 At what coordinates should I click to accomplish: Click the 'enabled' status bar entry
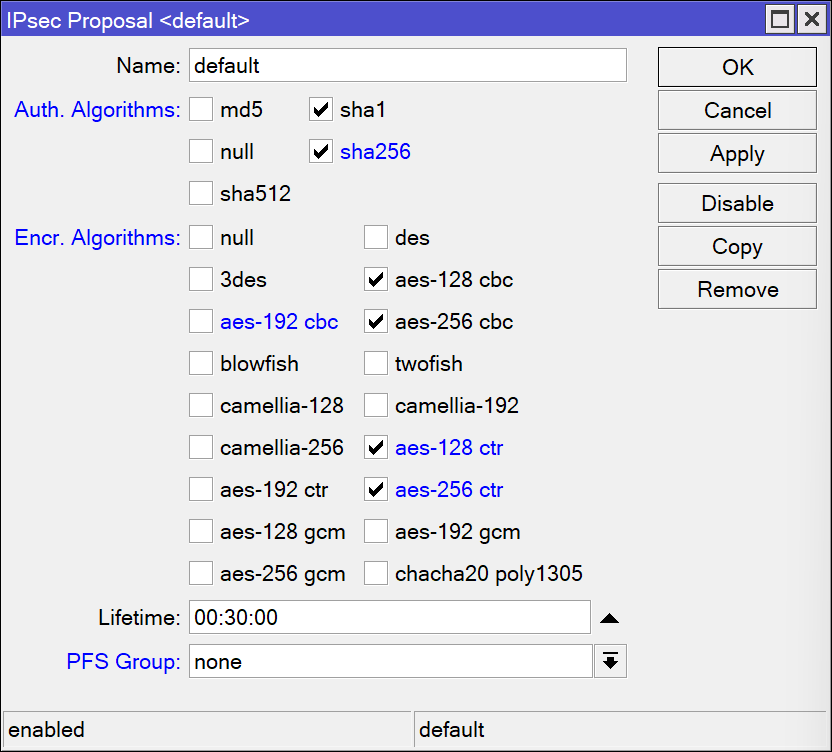(206, 730)
